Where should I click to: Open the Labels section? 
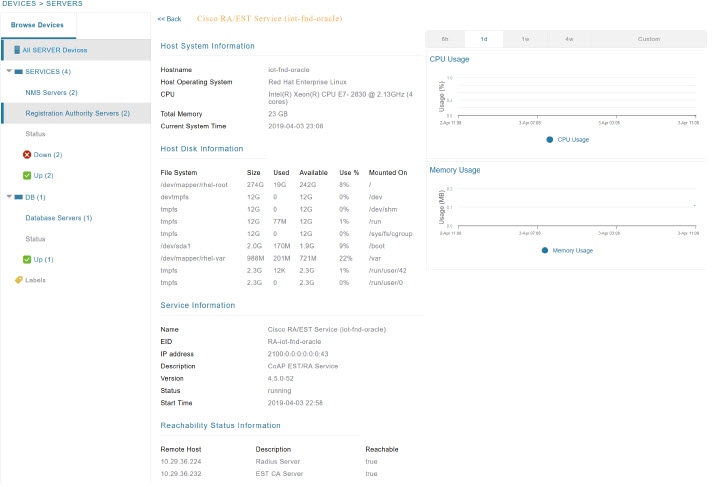(35, 280)
